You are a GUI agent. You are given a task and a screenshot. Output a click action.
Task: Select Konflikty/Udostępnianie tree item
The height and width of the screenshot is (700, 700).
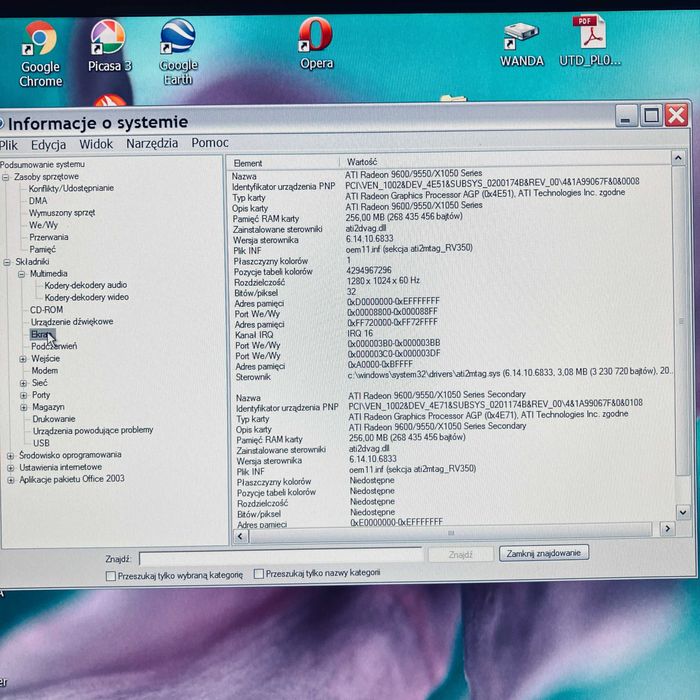(71, 188)
